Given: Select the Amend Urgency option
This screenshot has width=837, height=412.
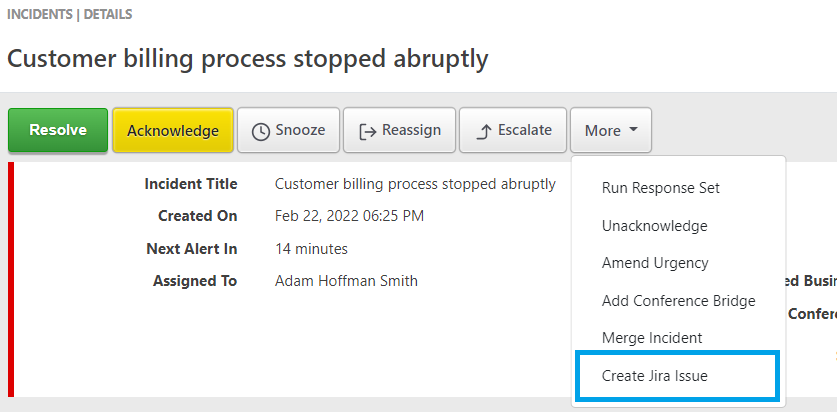Looking at the screenshot, I should (x=655, y=263).
